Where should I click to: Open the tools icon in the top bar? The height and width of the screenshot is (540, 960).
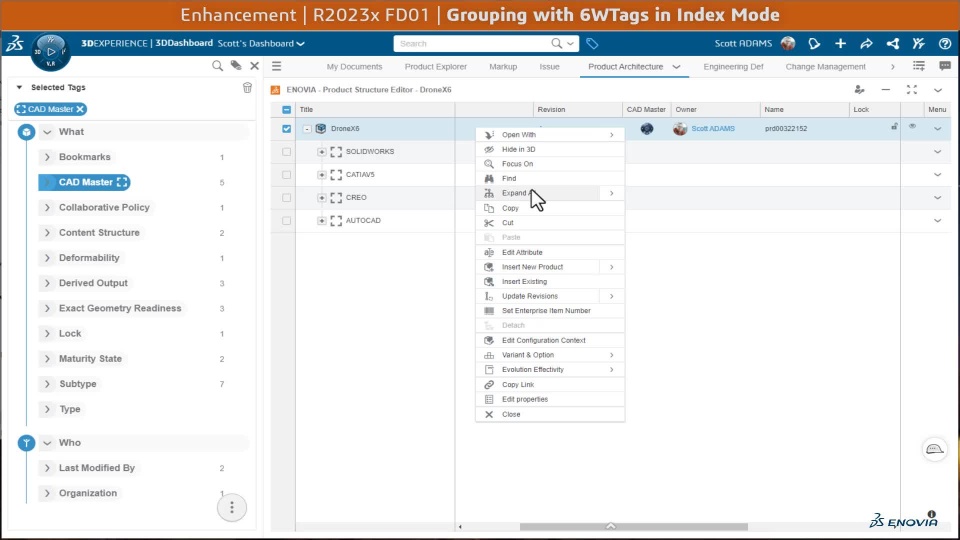click(918, 43)
